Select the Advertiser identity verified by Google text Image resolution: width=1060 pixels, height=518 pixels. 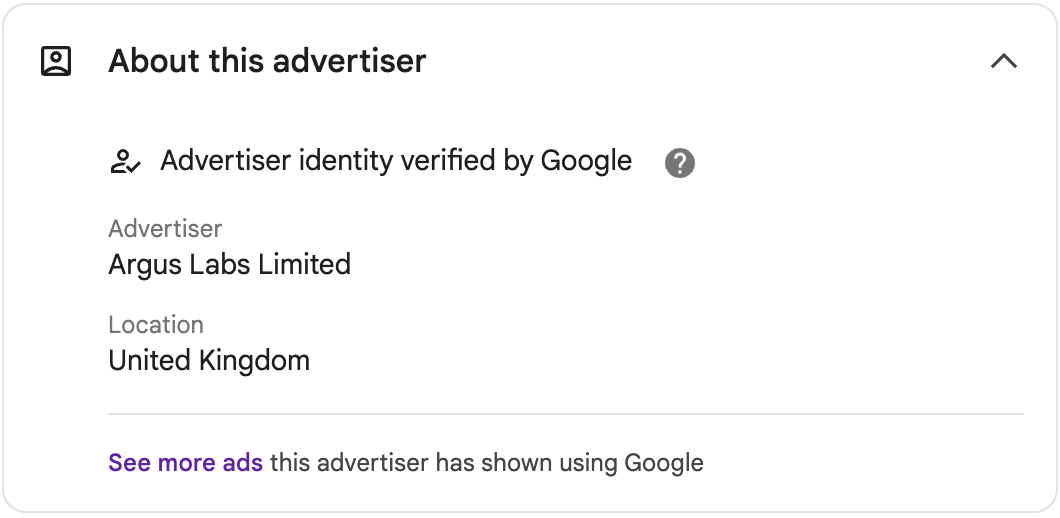point(396,161)
